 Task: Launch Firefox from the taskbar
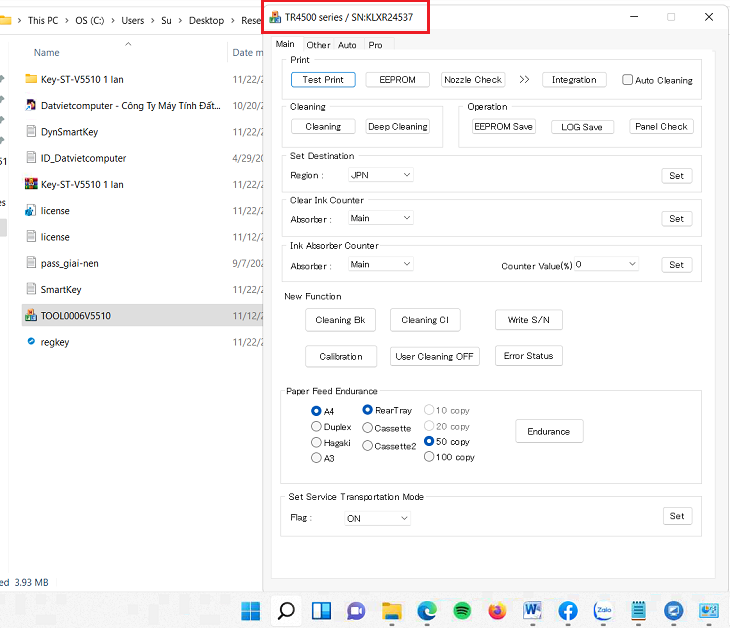(497, 611)
